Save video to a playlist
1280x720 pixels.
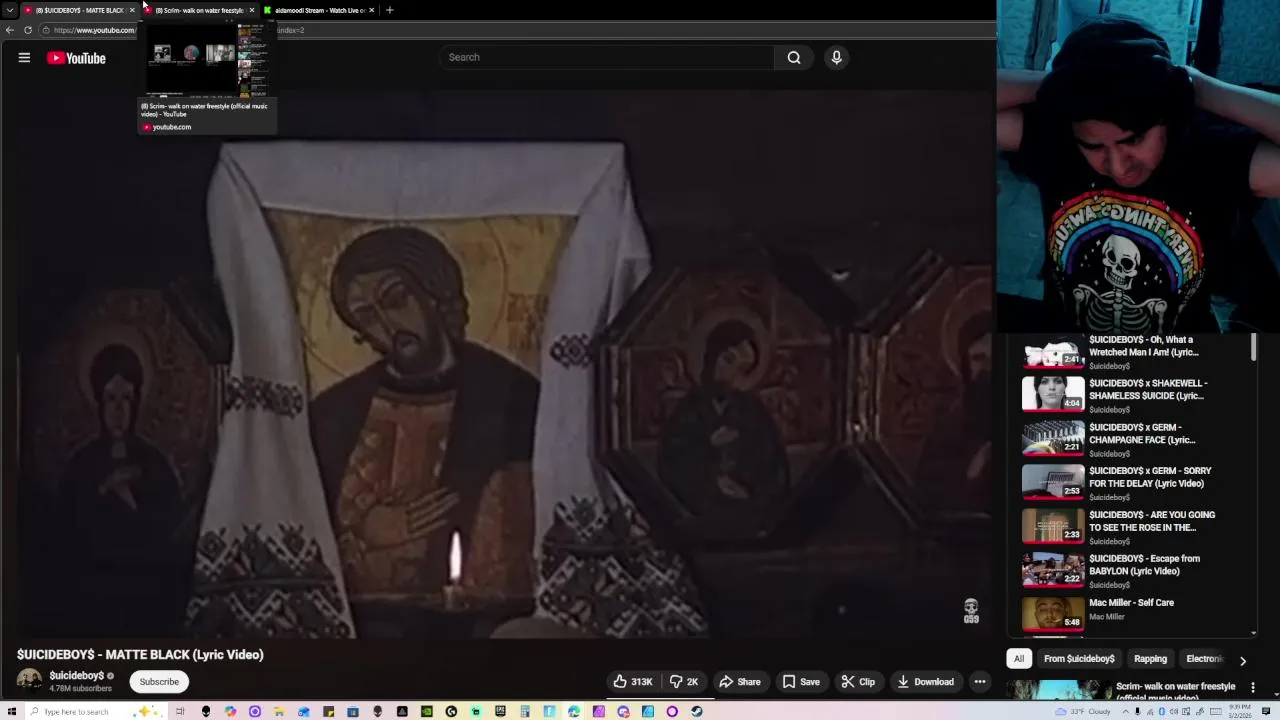[x=801, y=682]
